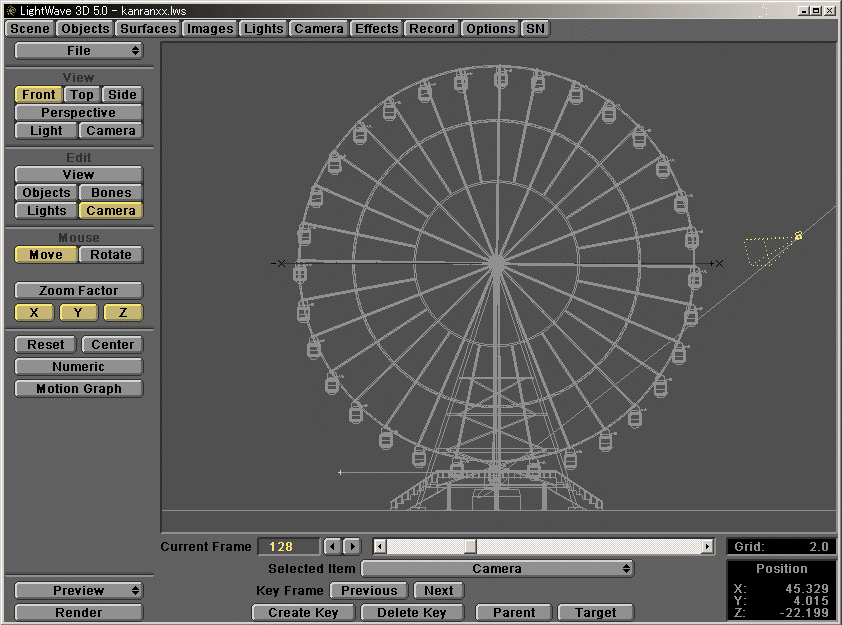Set edit mode to Bones

coord(110,192)
